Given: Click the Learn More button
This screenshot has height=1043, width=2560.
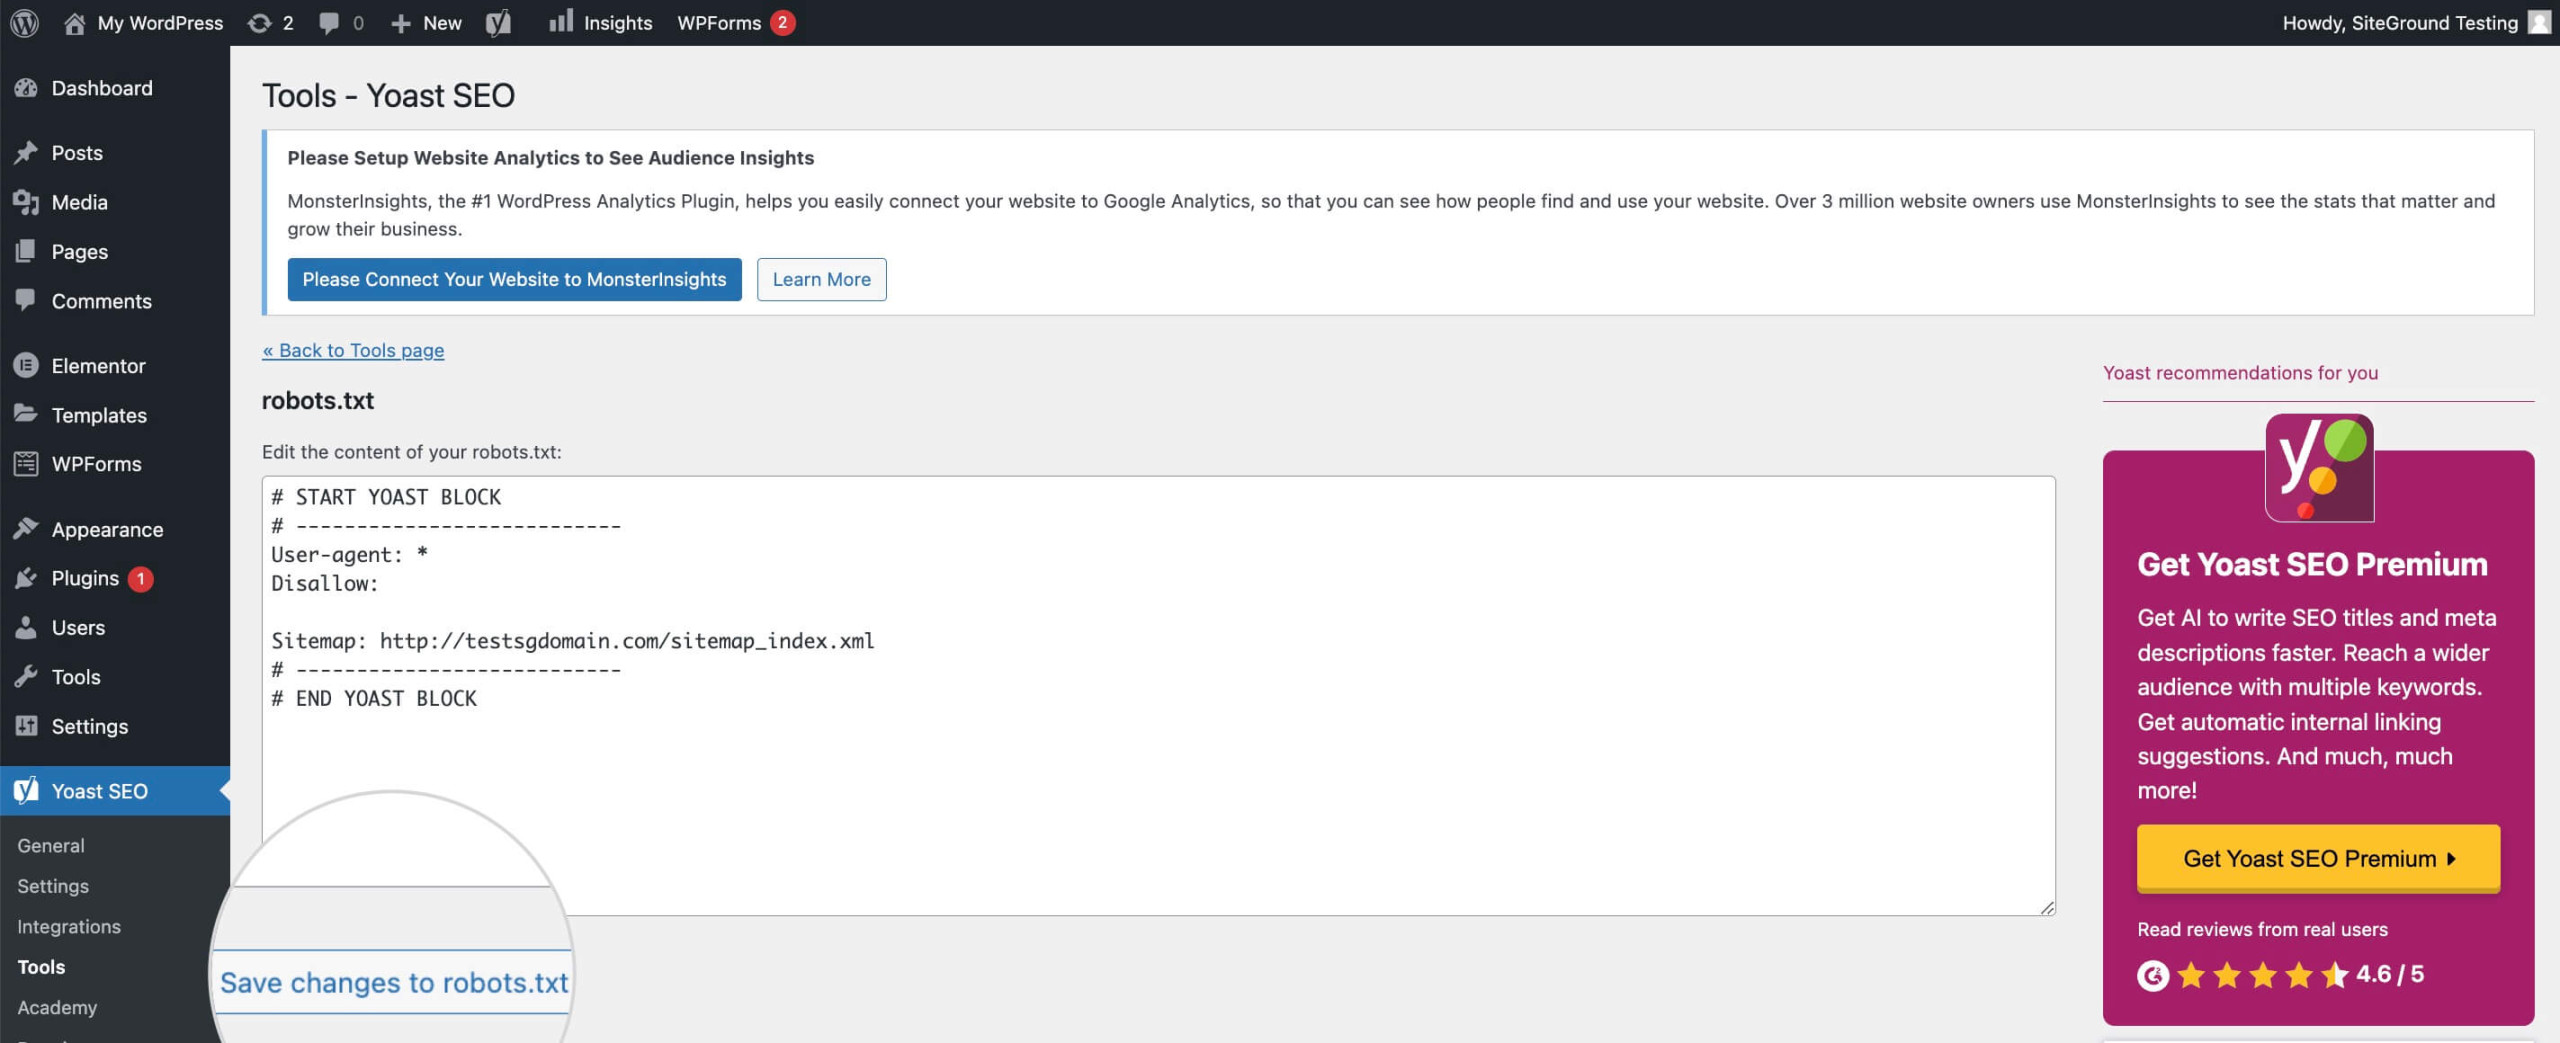Looking at the screenshot, I should (x=821, y=279).
